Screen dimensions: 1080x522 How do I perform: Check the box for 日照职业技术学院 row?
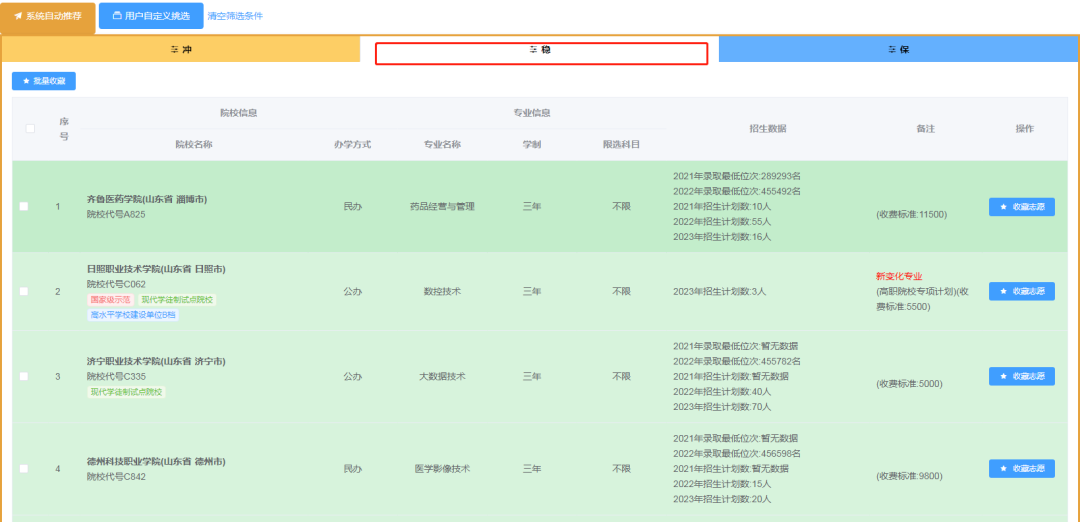[x=24, y=292]
